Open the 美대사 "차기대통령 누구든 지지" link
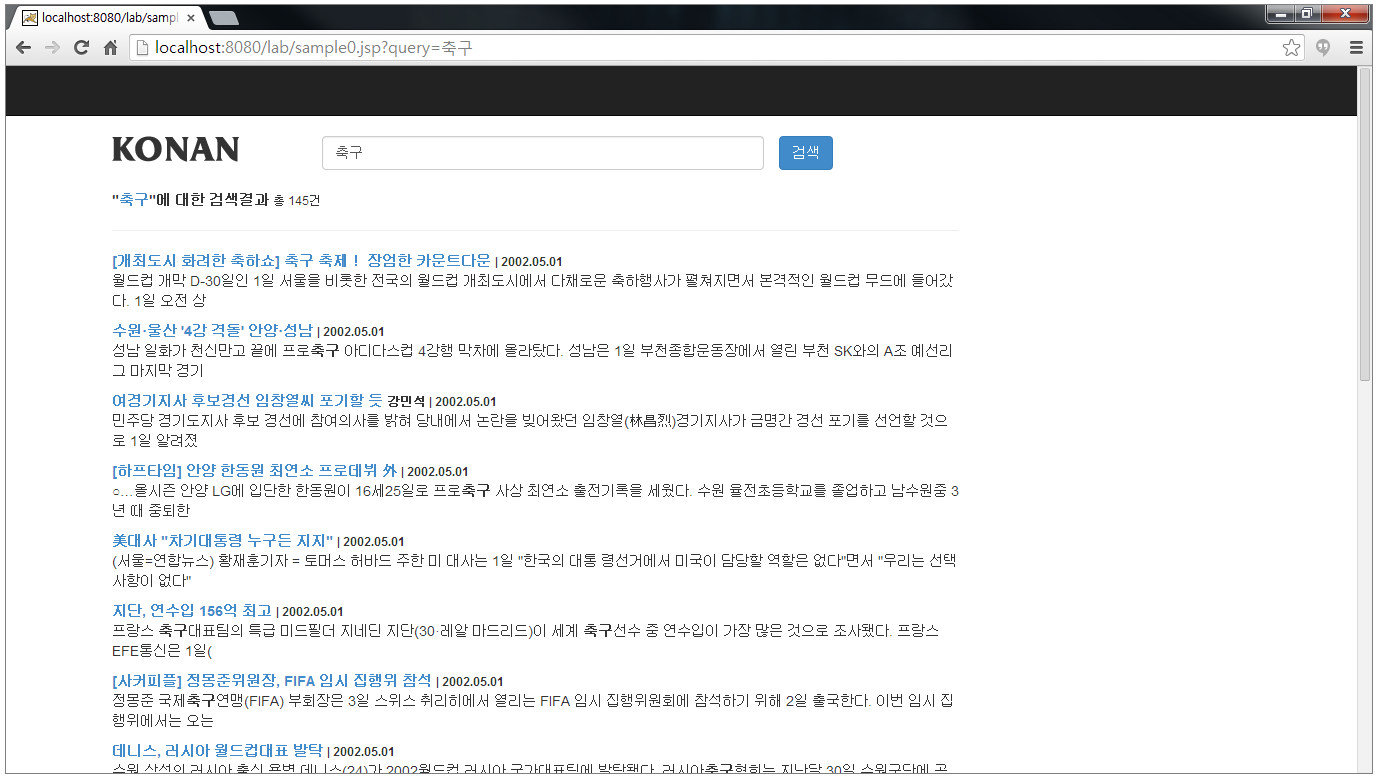The width and height of the screenshot is (1376, 777). tap(222, 540)
